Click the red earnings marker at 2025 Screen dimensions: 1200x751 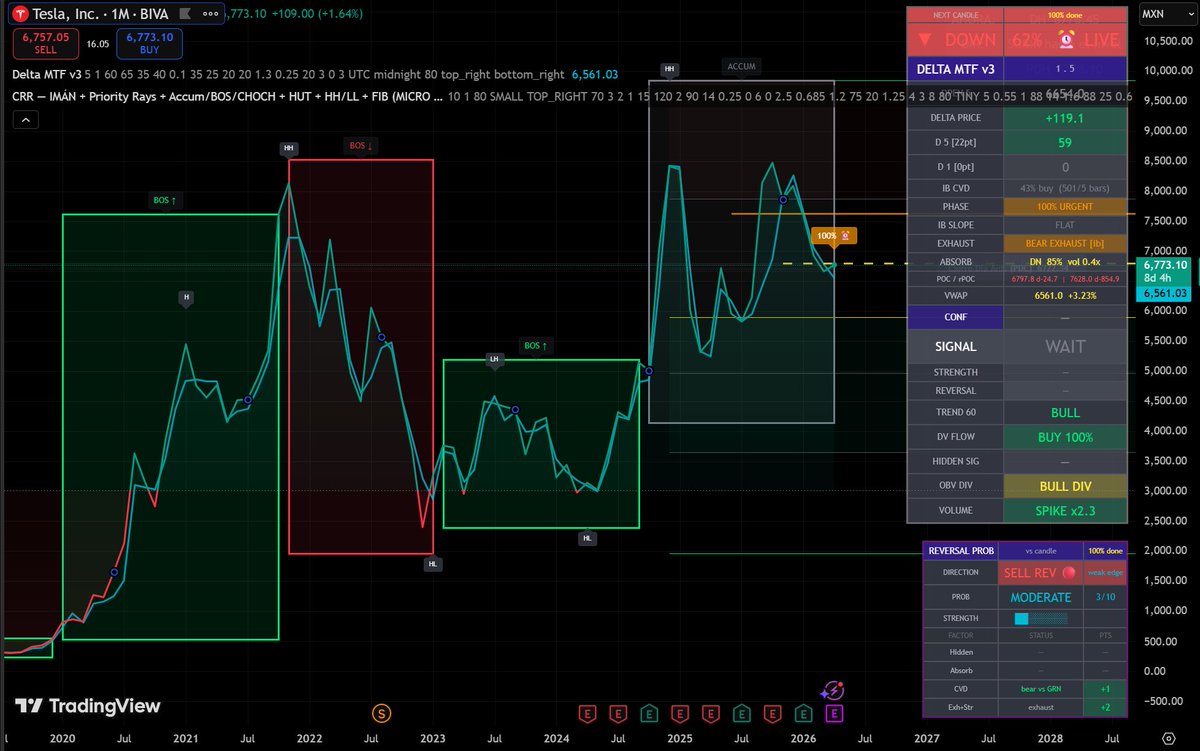[x=680, y=713]
